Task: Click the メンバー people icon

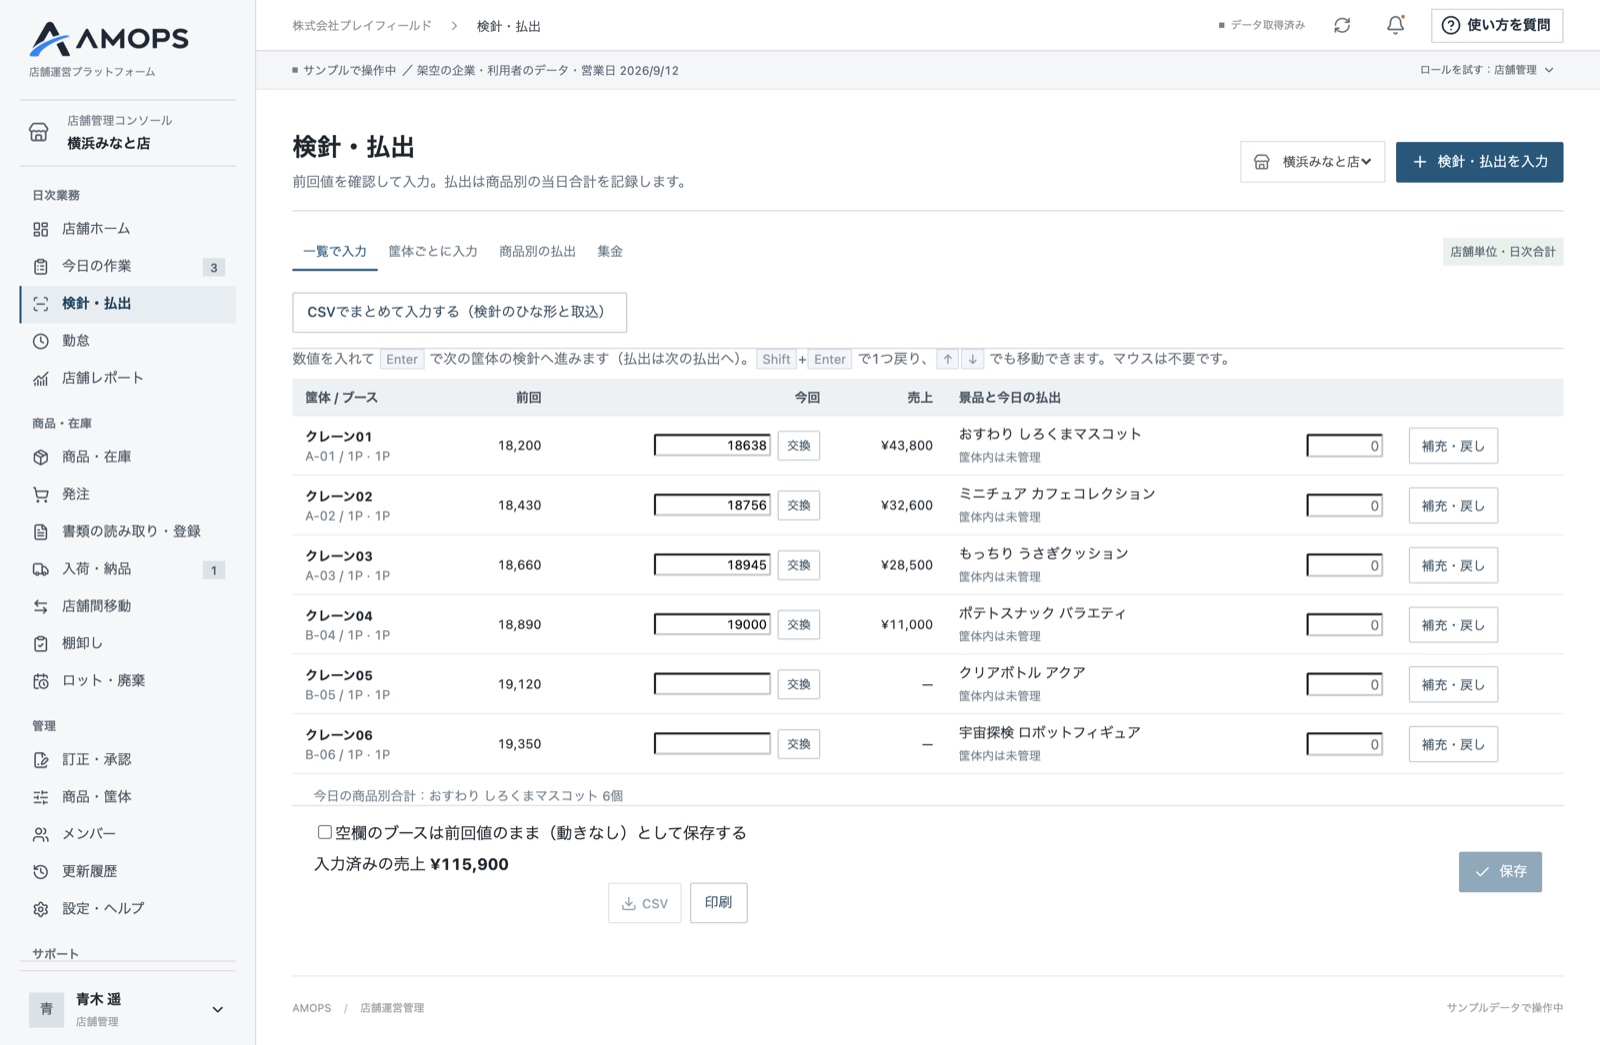Action: (41, 834)
